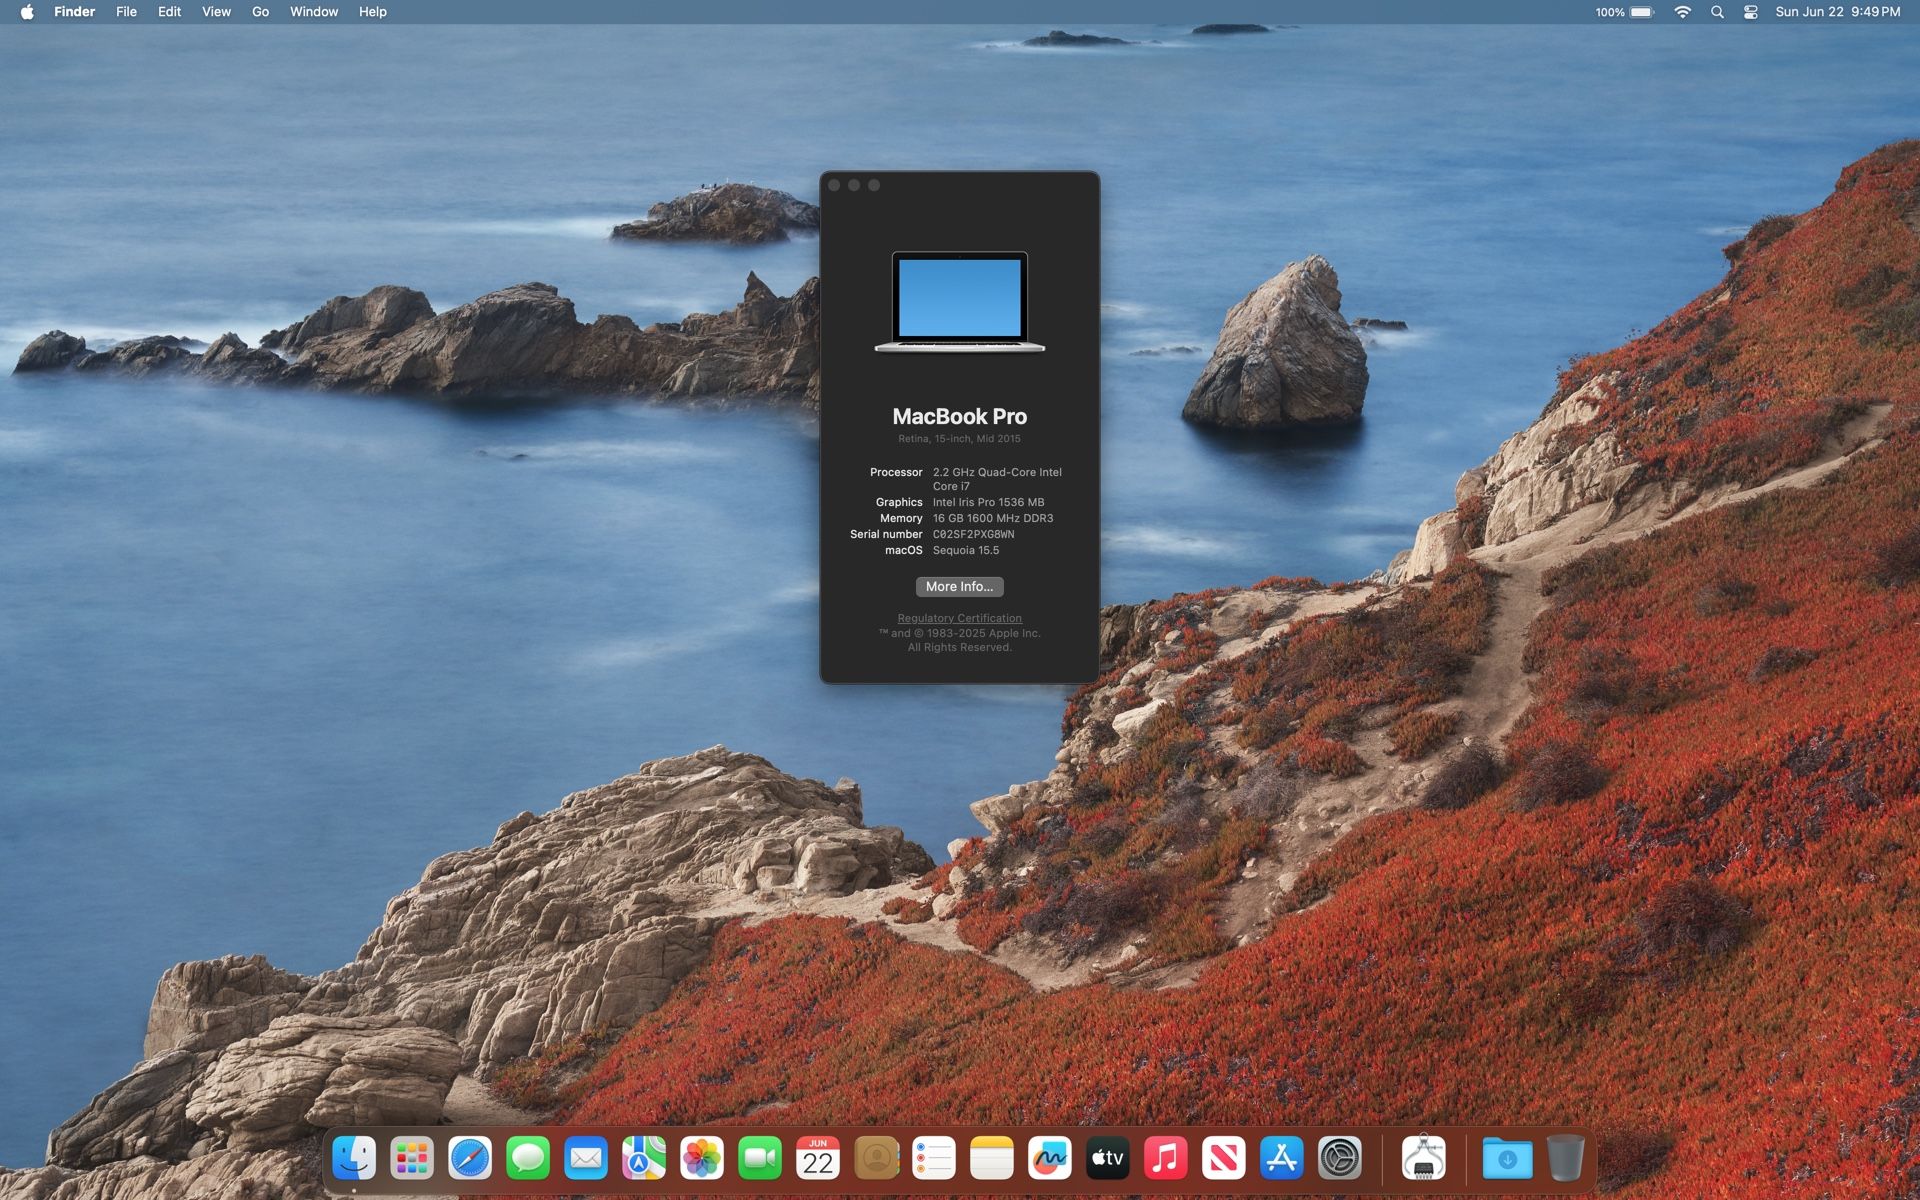Open the View menu

point(216,12)
